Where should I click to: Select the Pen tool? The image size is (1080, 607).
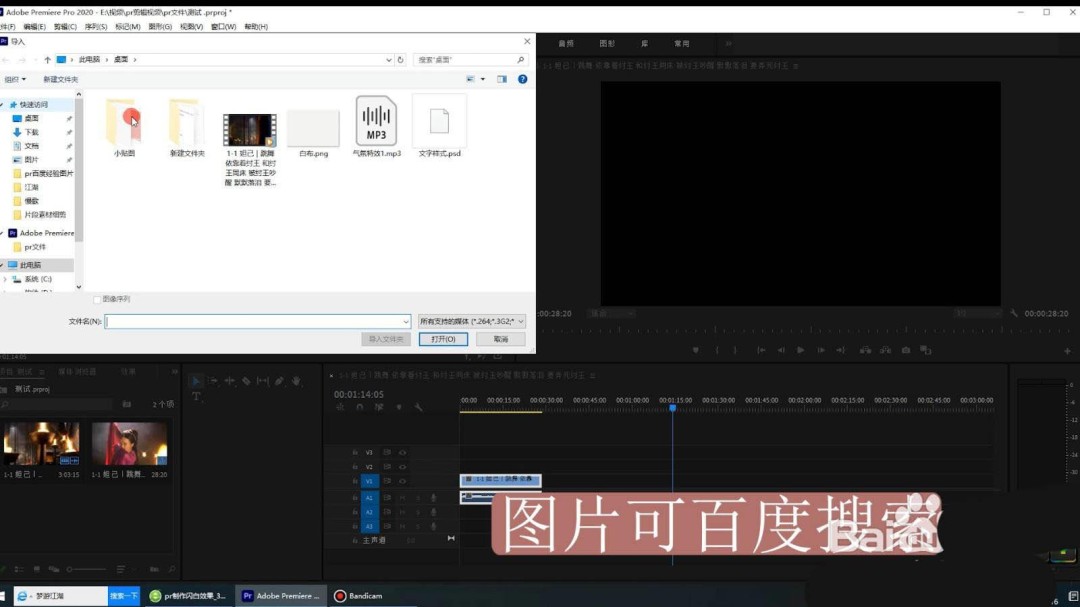pyautogui.click(x=279, y=381)
